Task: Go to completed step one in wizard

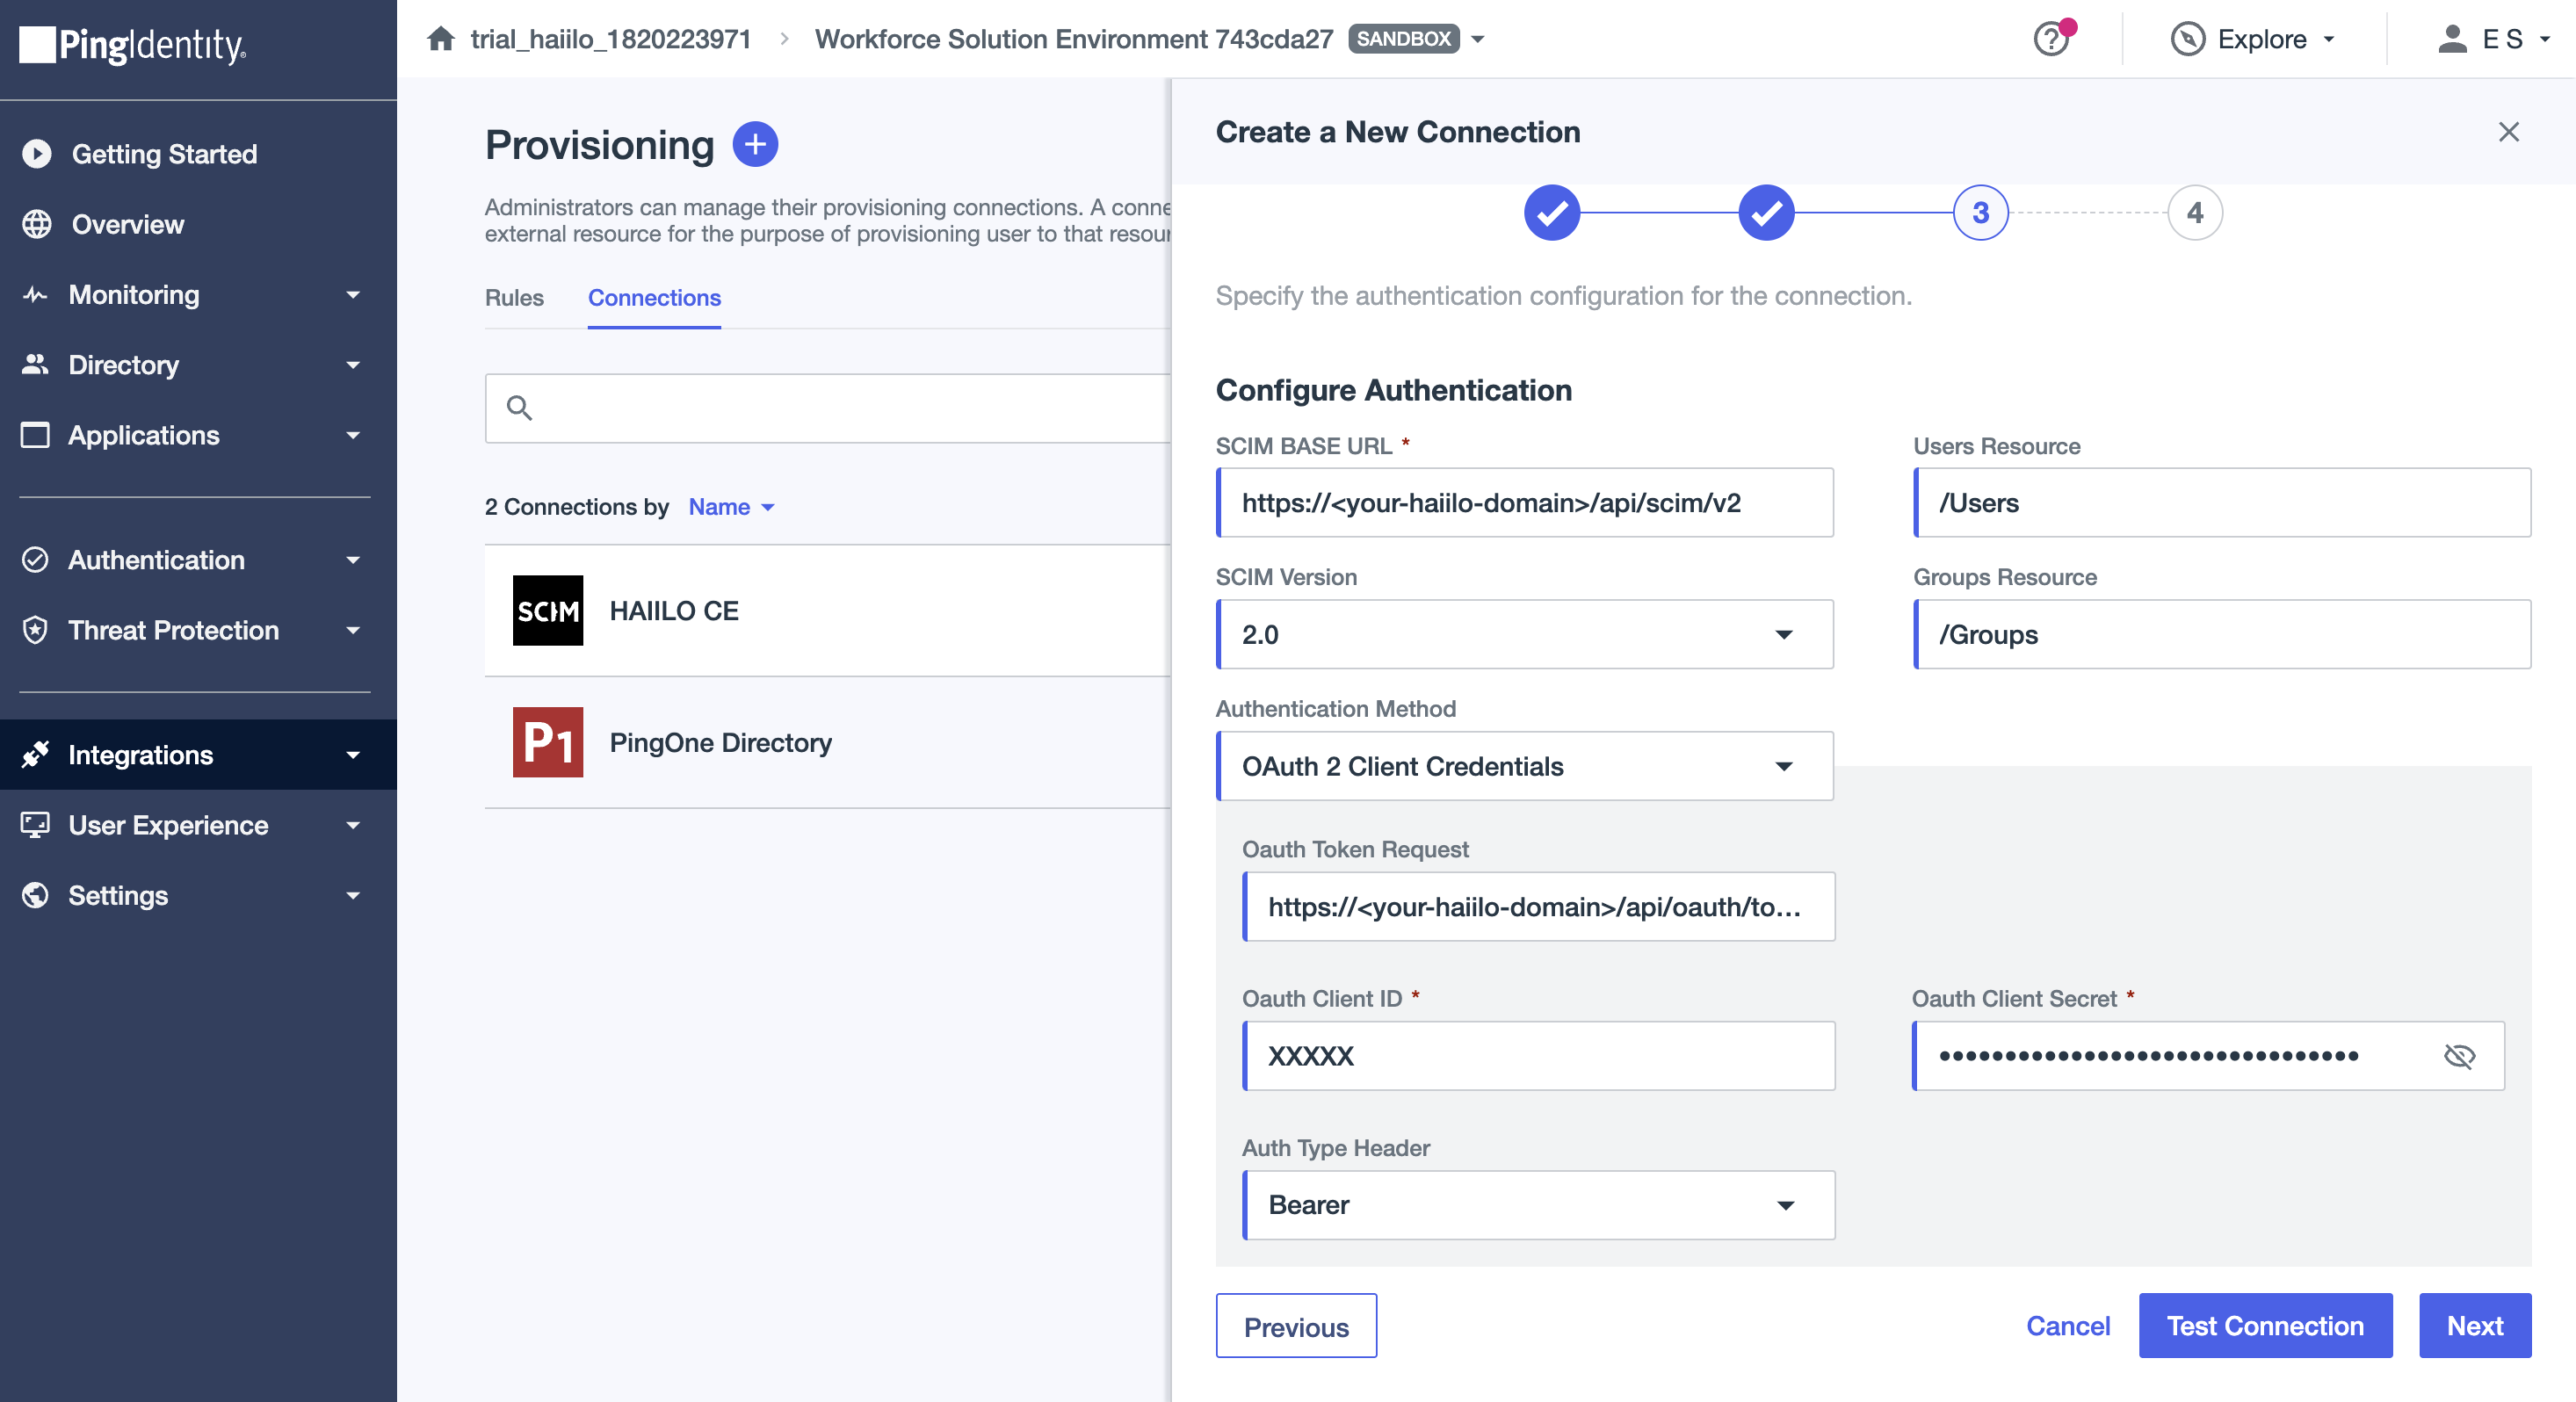Action: (1552, 213)
